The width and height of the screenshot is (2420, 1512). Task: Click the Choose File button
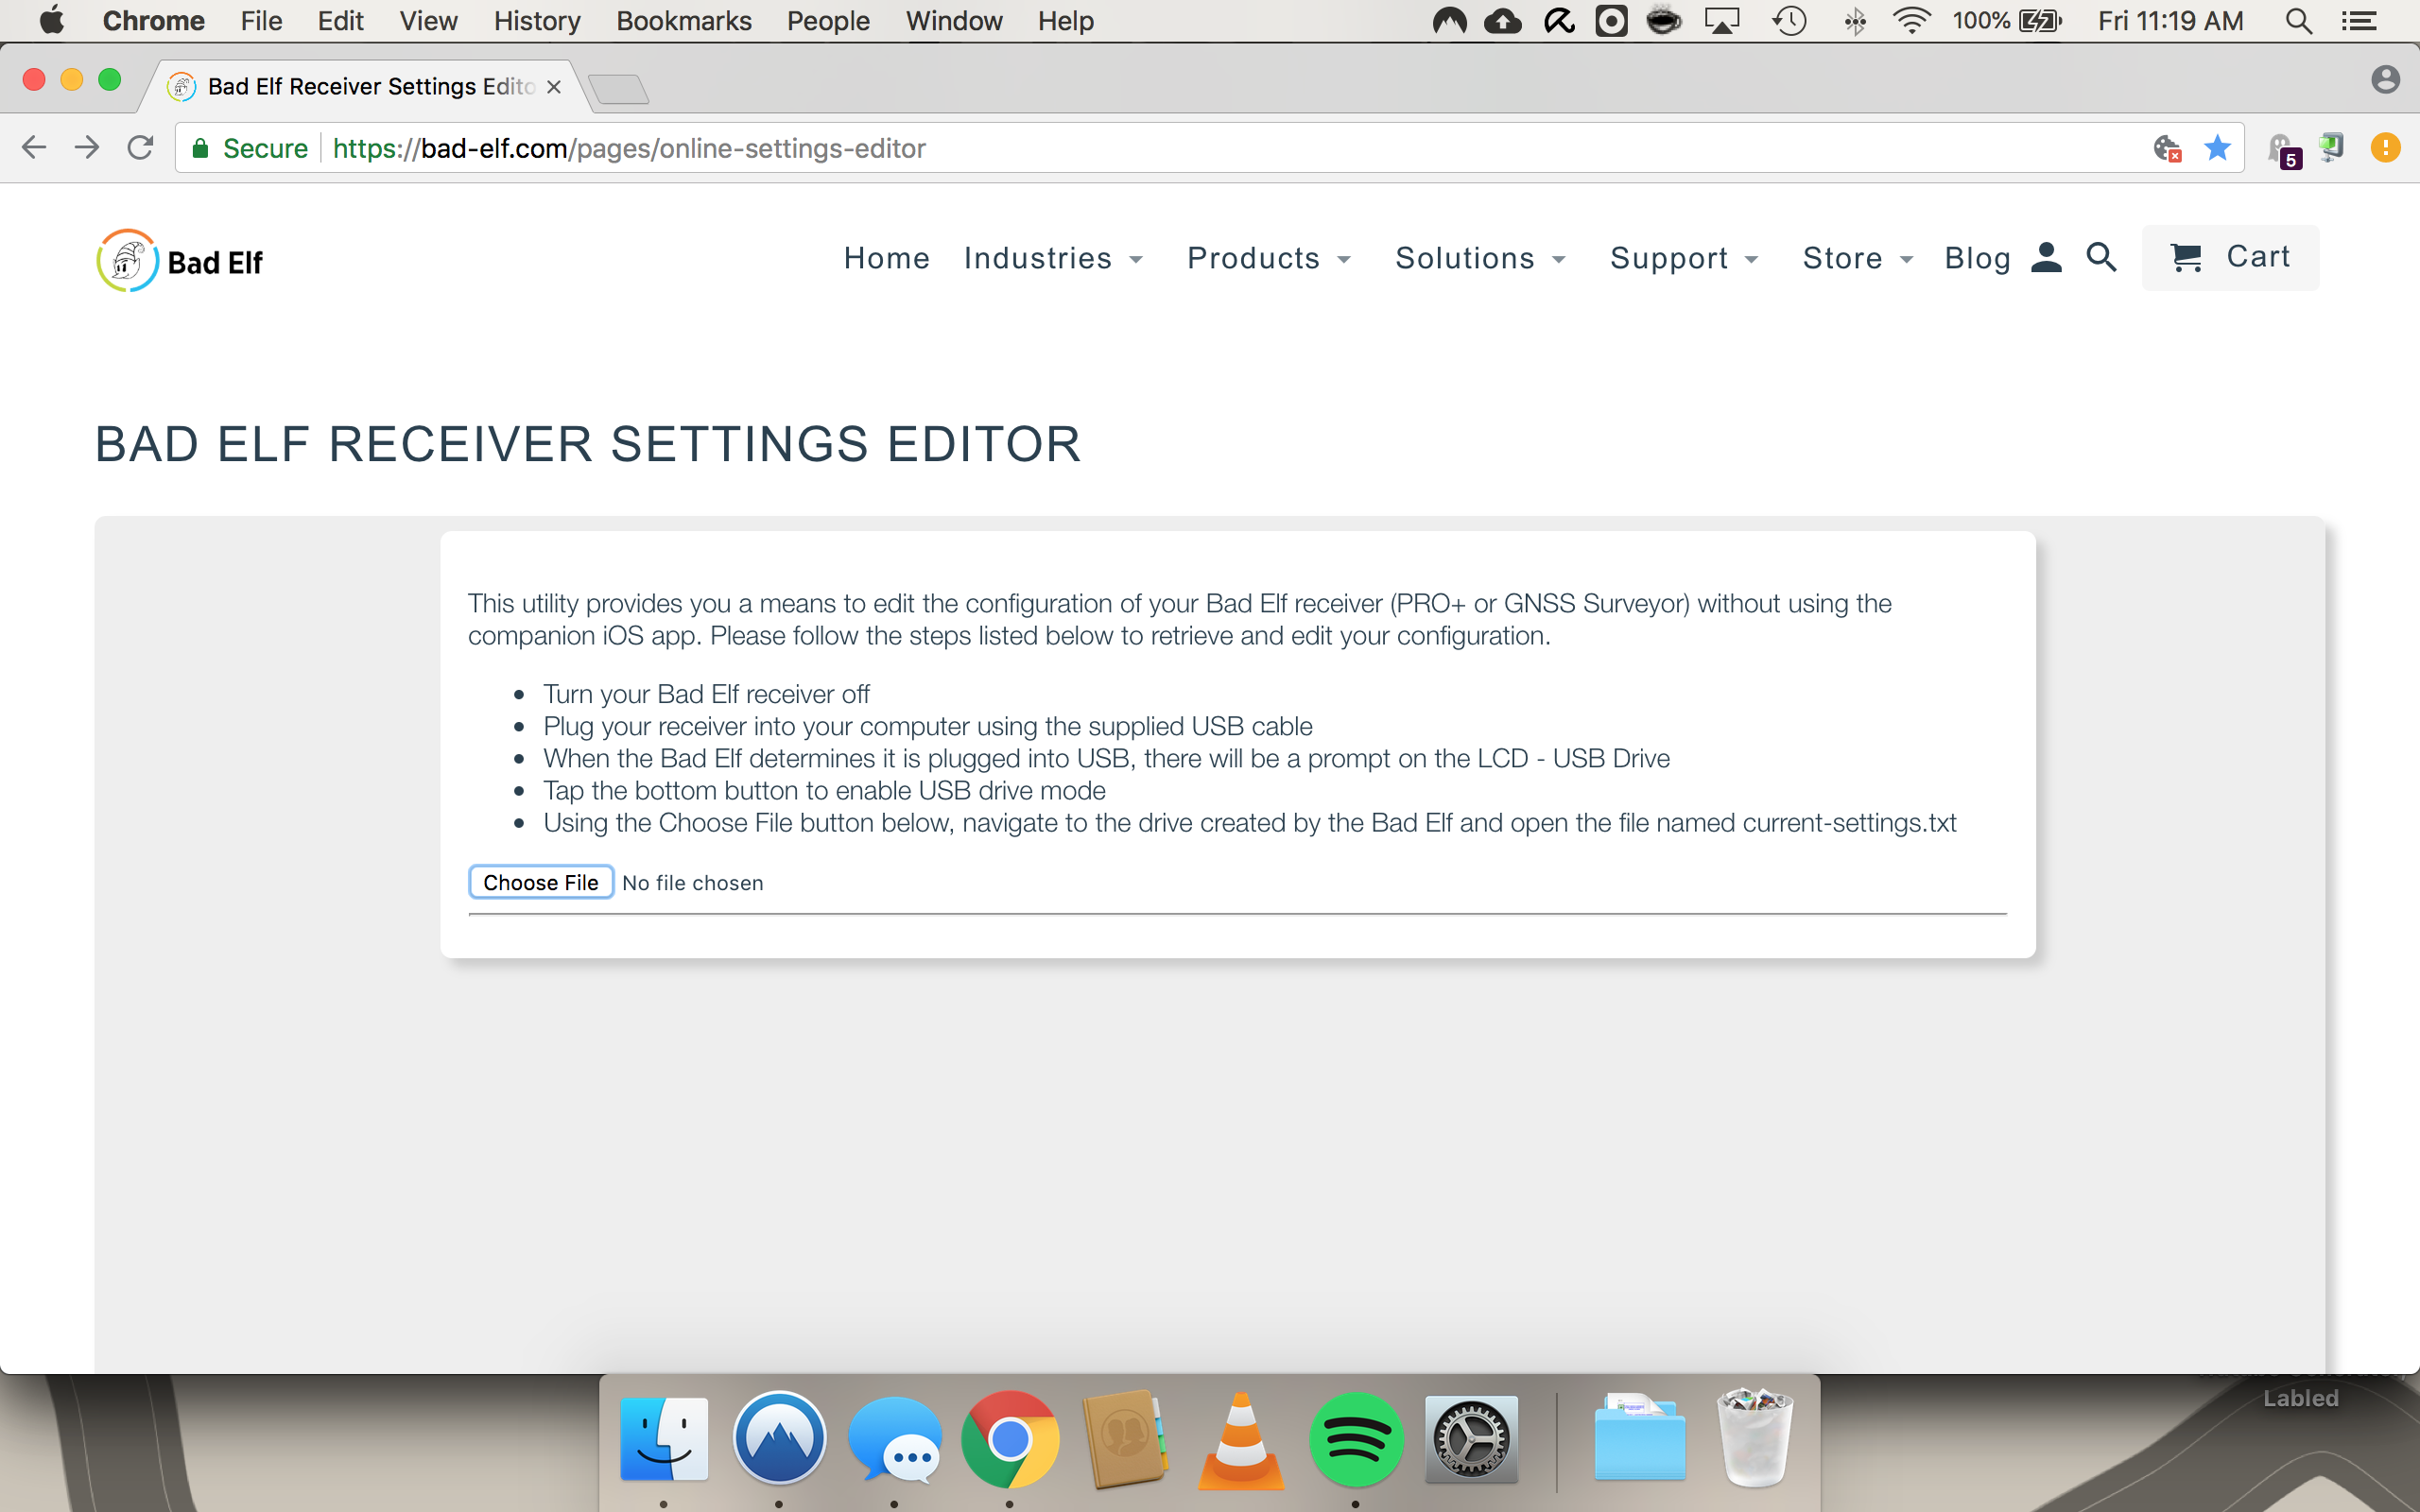tap(540, 882)
